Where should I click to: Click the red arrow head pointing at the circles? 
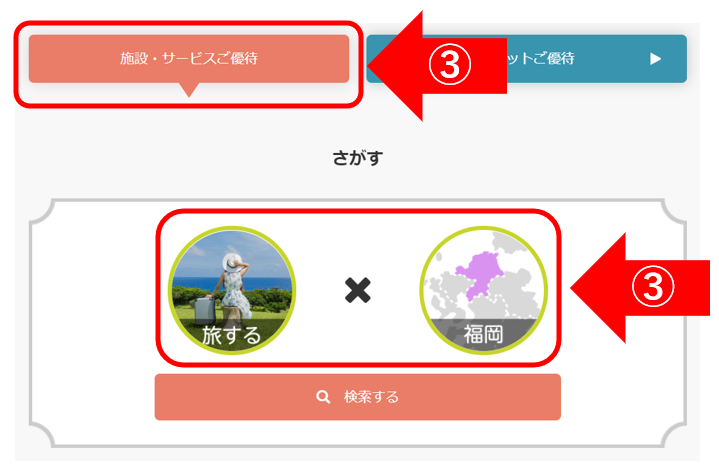599,288
